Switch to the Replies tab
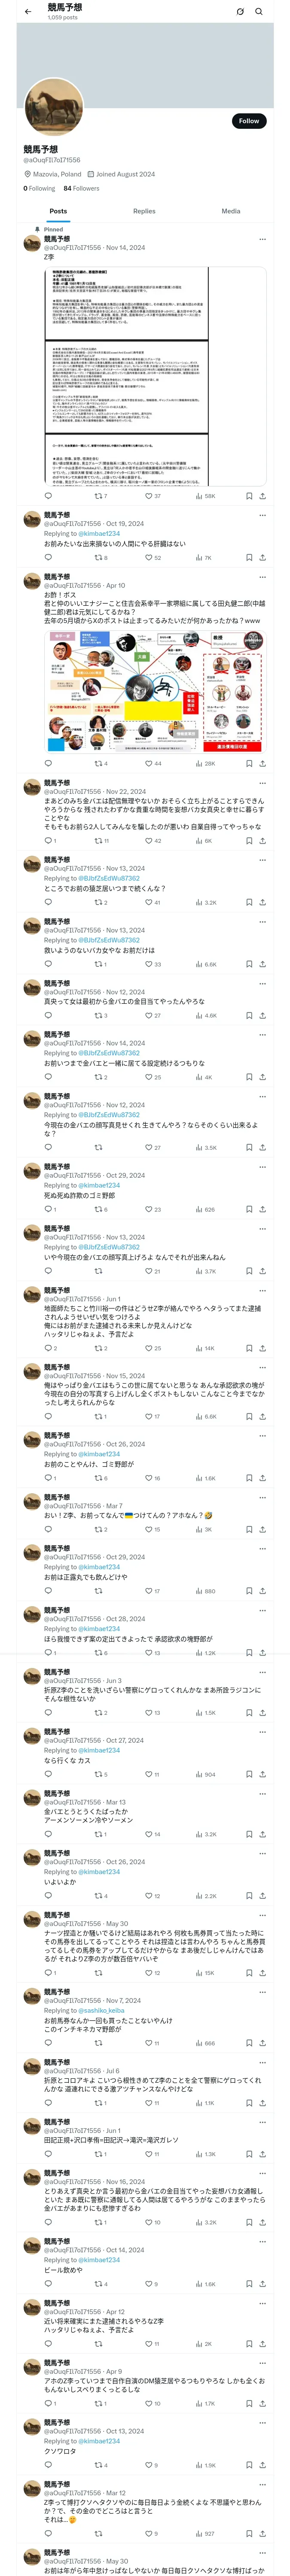The width and height of the screenshot is (290, 2576). click(144, 211)
